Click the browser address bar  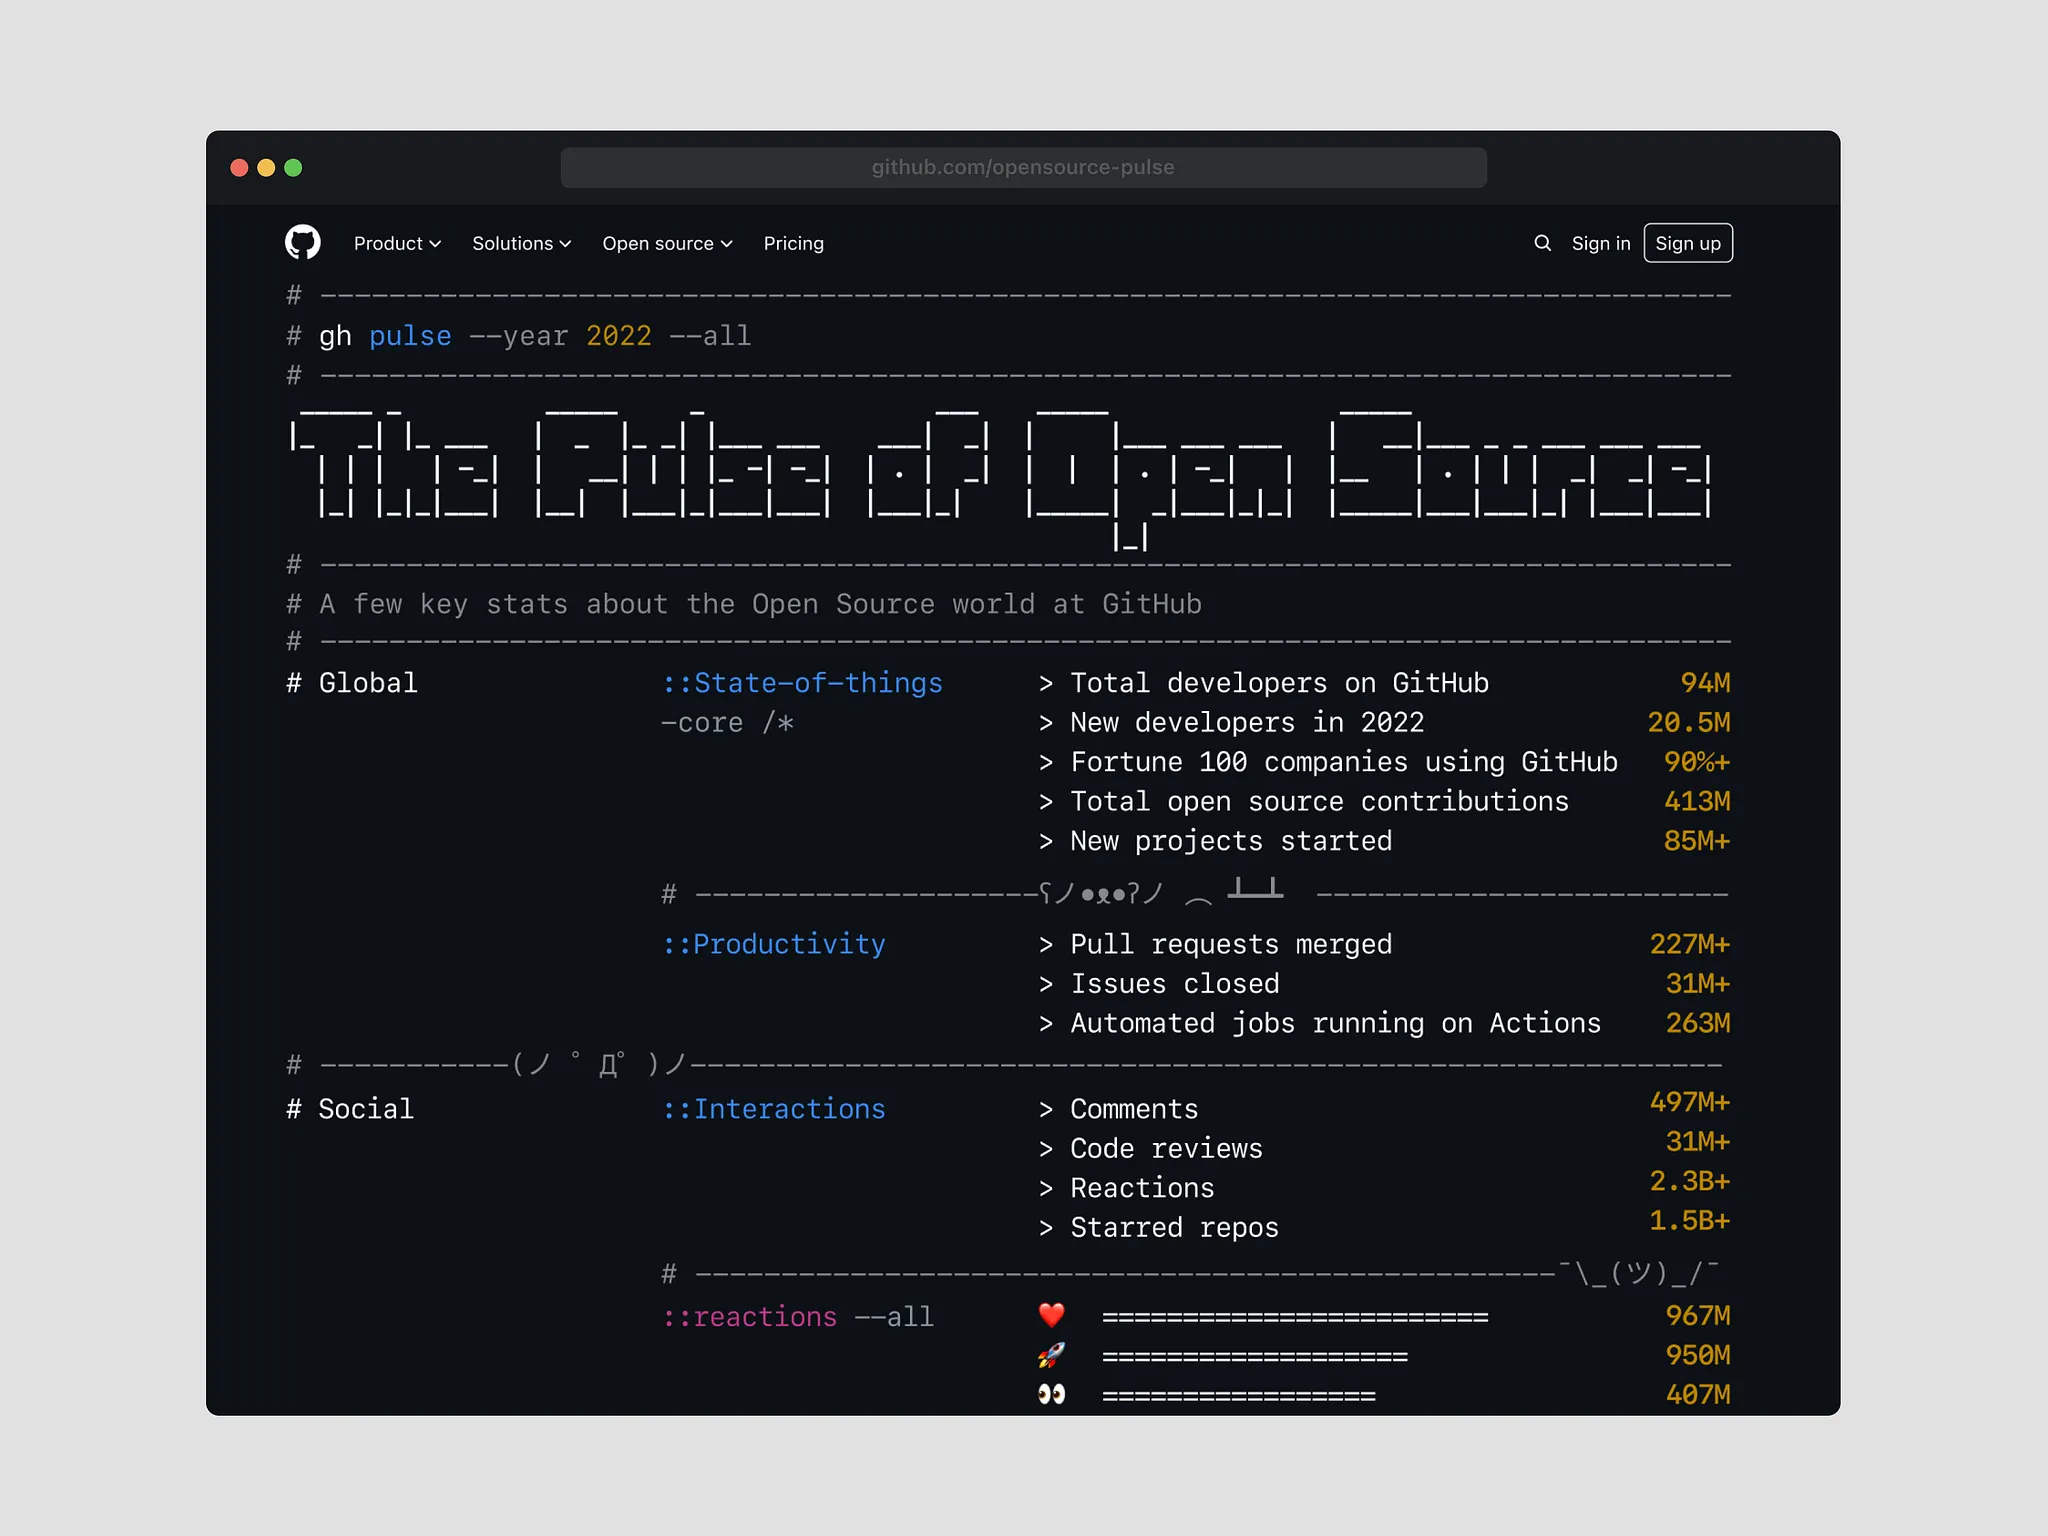point(1023,167)
